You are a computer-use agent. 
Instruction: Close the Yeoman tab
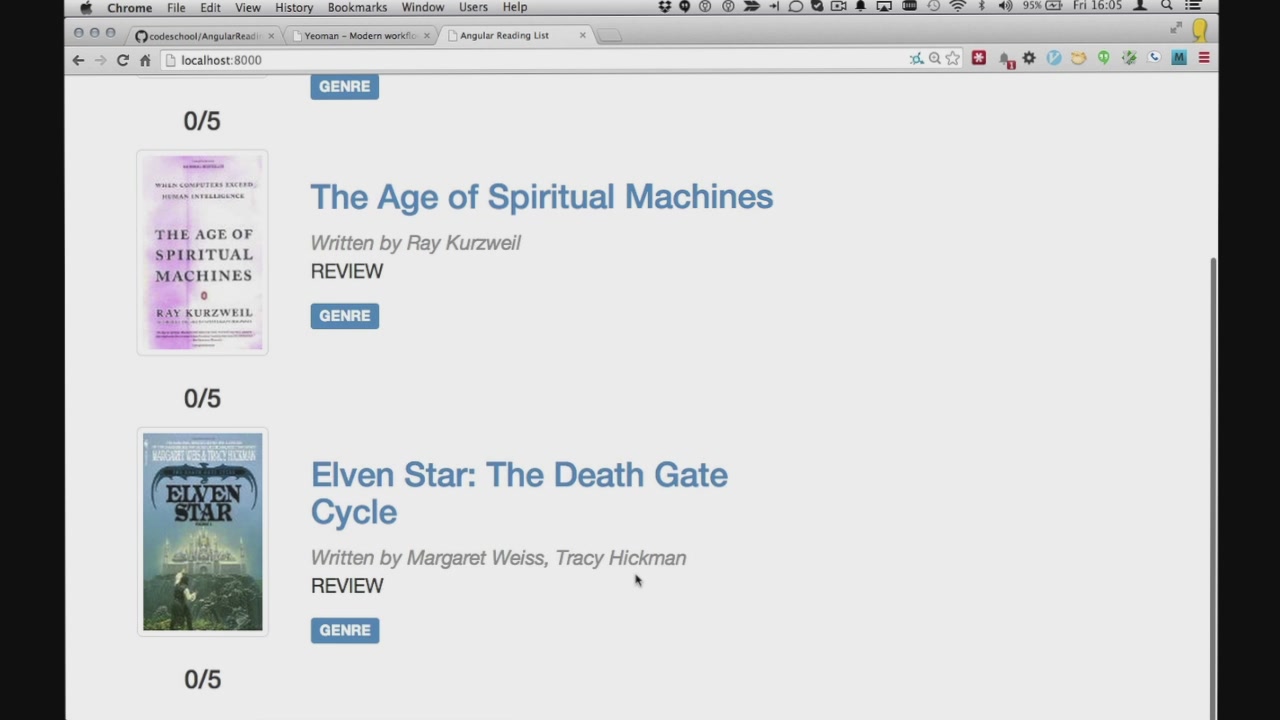coord(427,36)
